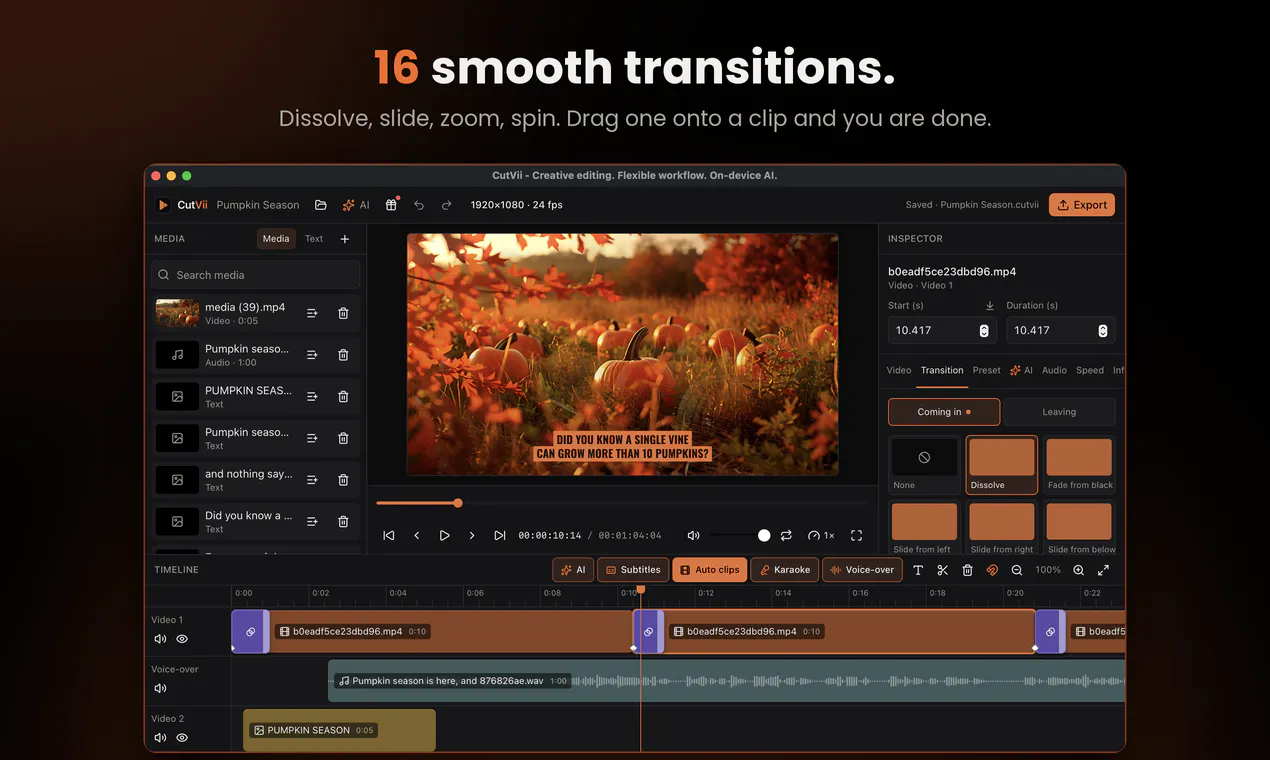
Task: Add media (39).mp4 to the timeline
Action: [312, 313]
